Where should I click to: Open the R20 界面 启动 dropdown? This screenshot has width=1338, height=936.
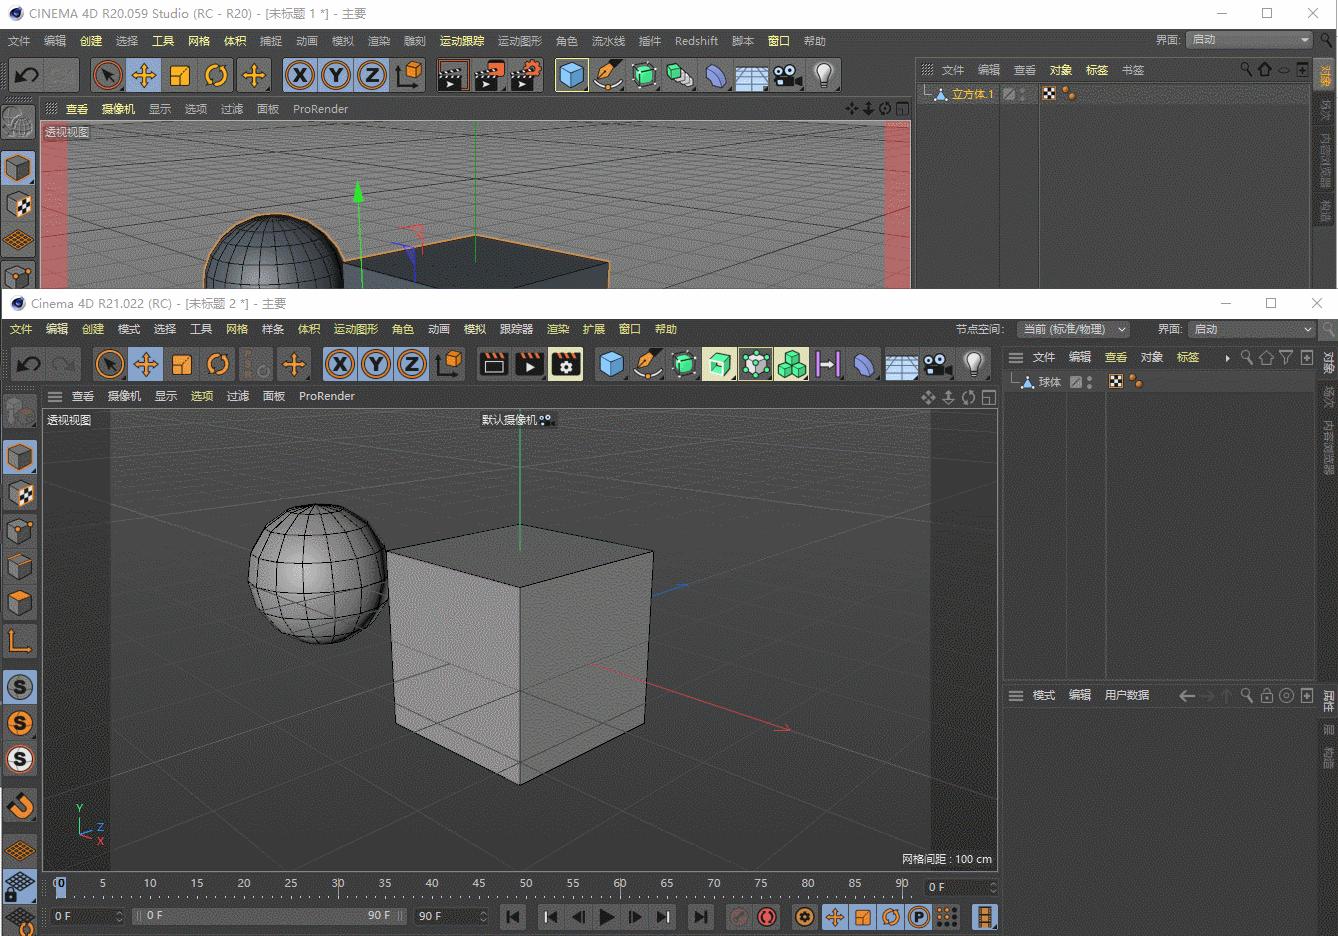point(1250,40)
